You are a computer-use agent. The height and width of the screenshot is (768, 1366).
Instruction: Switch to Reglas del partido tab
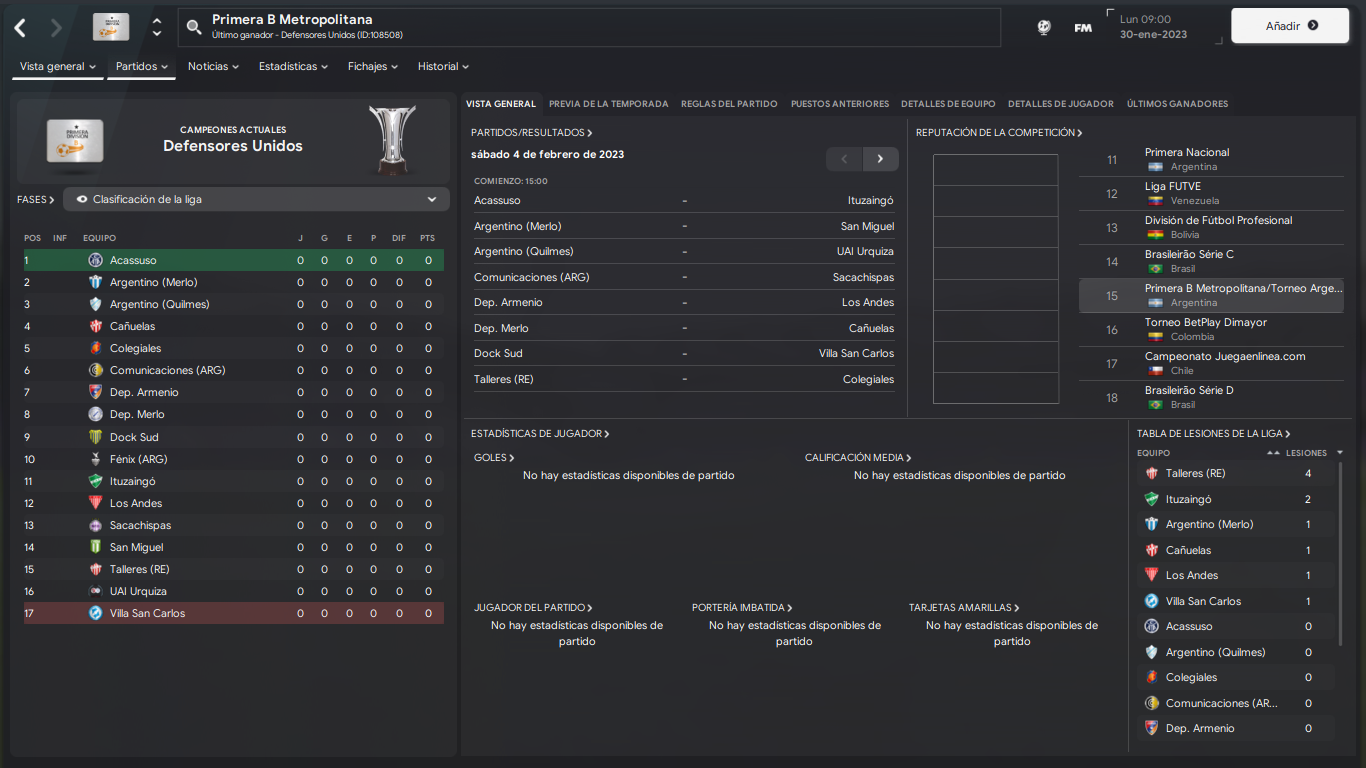tap(729, 104)
